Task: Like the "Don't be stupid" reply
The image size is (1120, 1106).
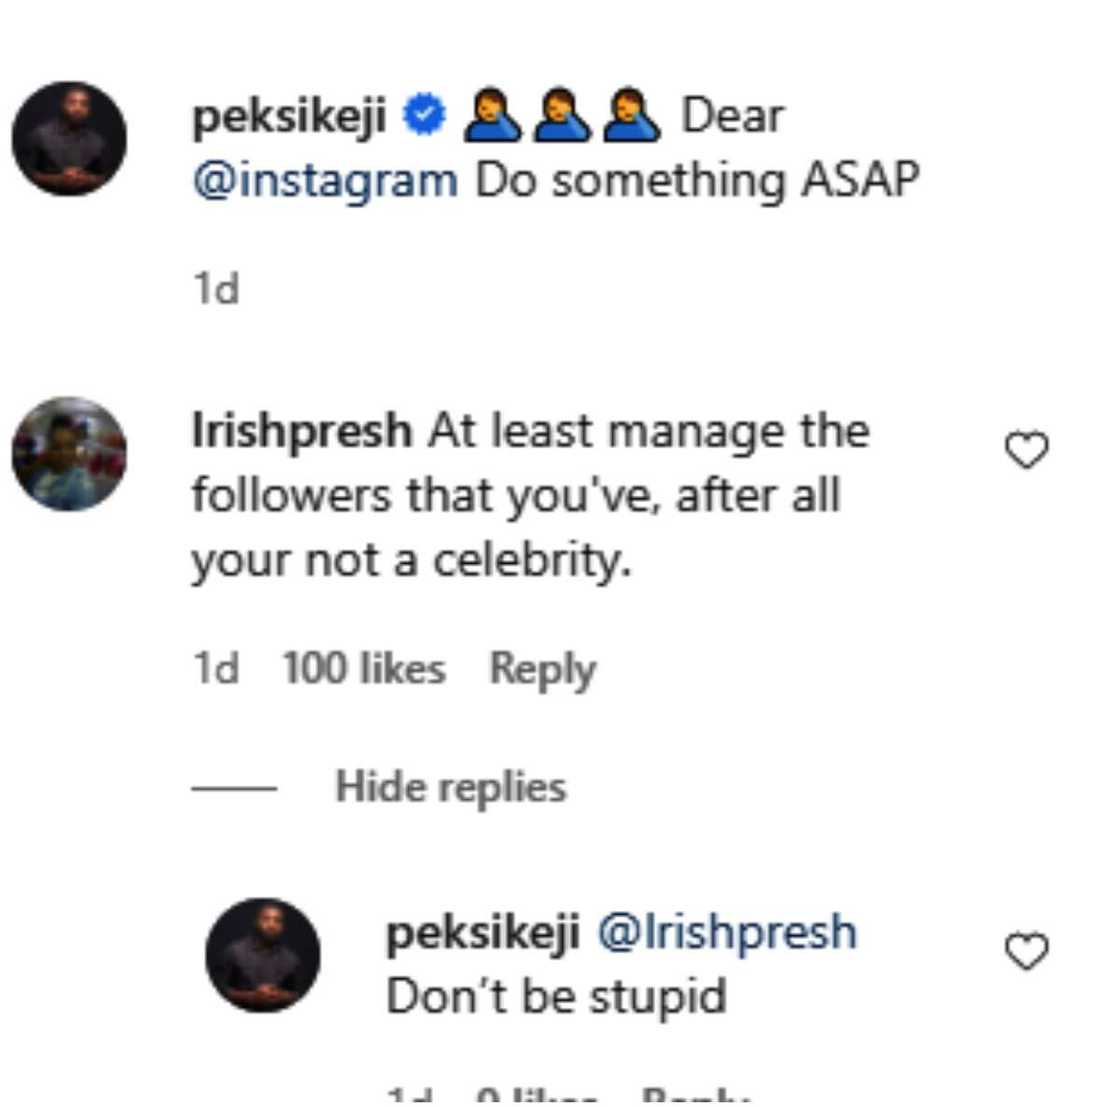Action: (1026, 951)
